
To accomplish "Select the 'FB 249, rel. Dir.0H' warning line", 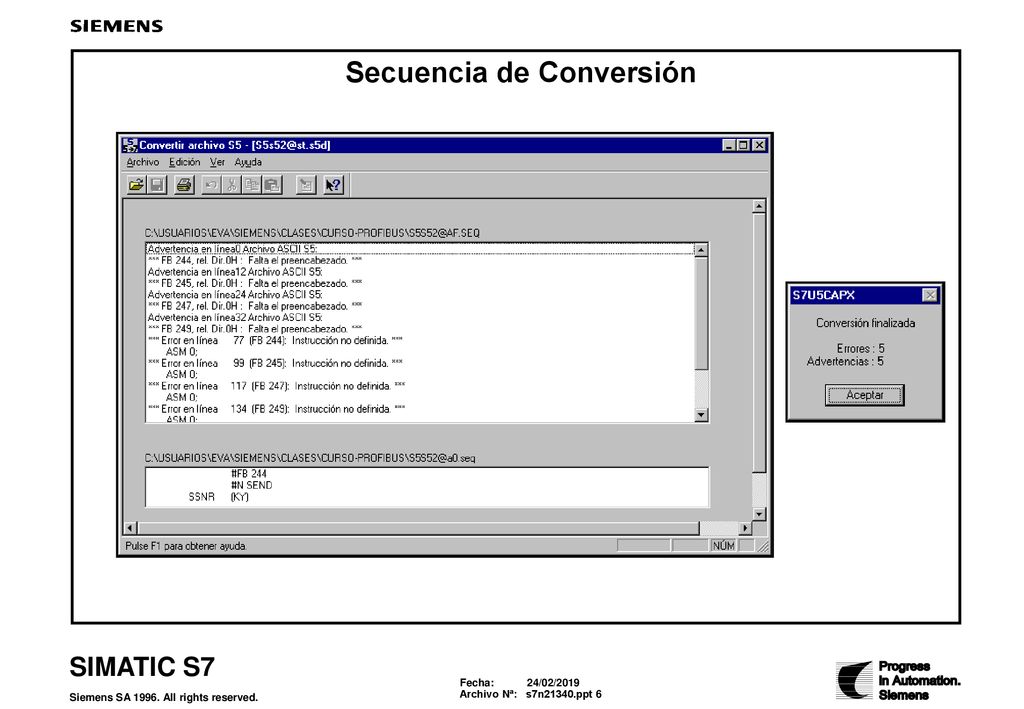I will [420, 329].
